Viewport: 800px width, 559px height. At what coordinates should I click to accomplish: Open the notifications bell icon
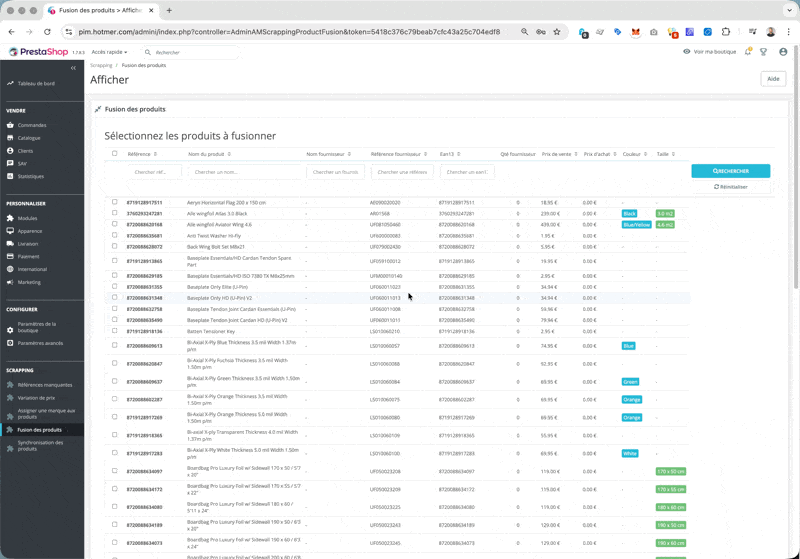[x=748, y=52]
